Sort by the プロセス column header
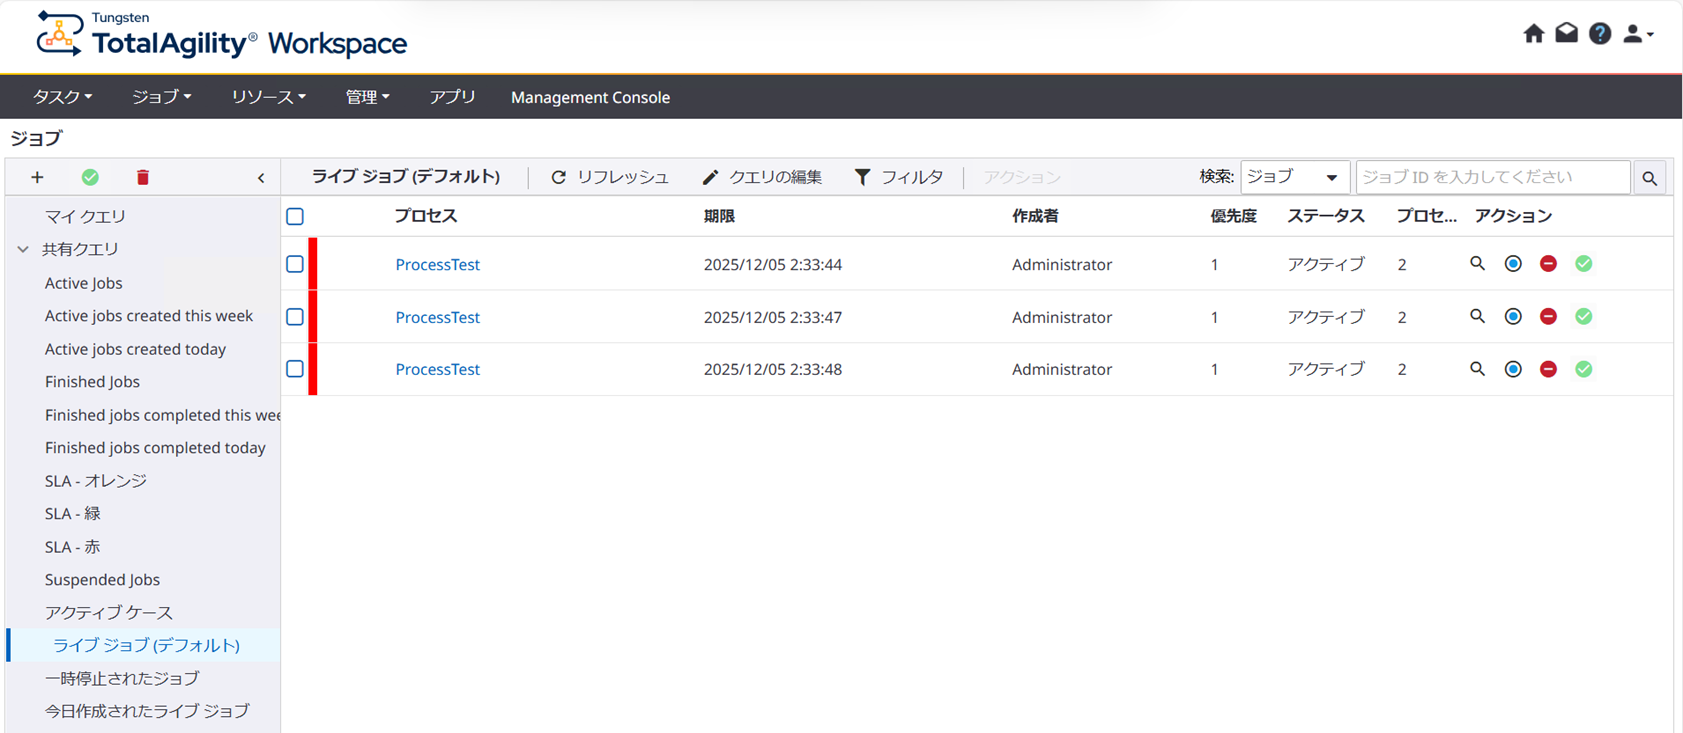This screenshot has height=733, width=1683. (x=425, y=216)
